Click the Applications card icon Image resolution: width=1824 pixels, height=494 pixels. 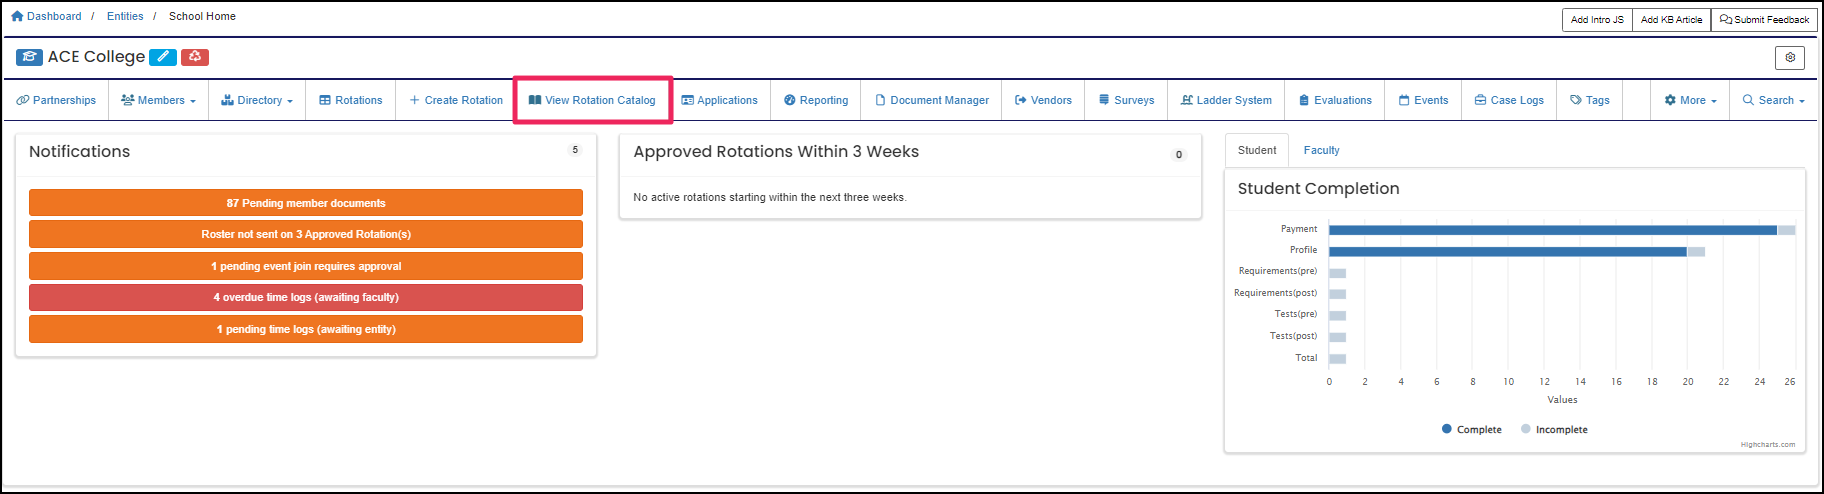687,100
